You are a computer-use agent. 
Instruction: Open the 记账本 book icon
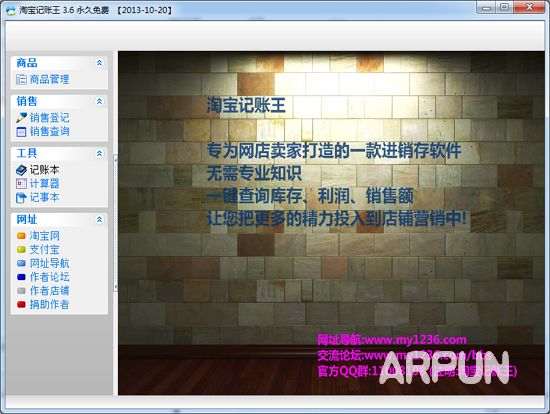pyautogui.click(x=21, y=170)
